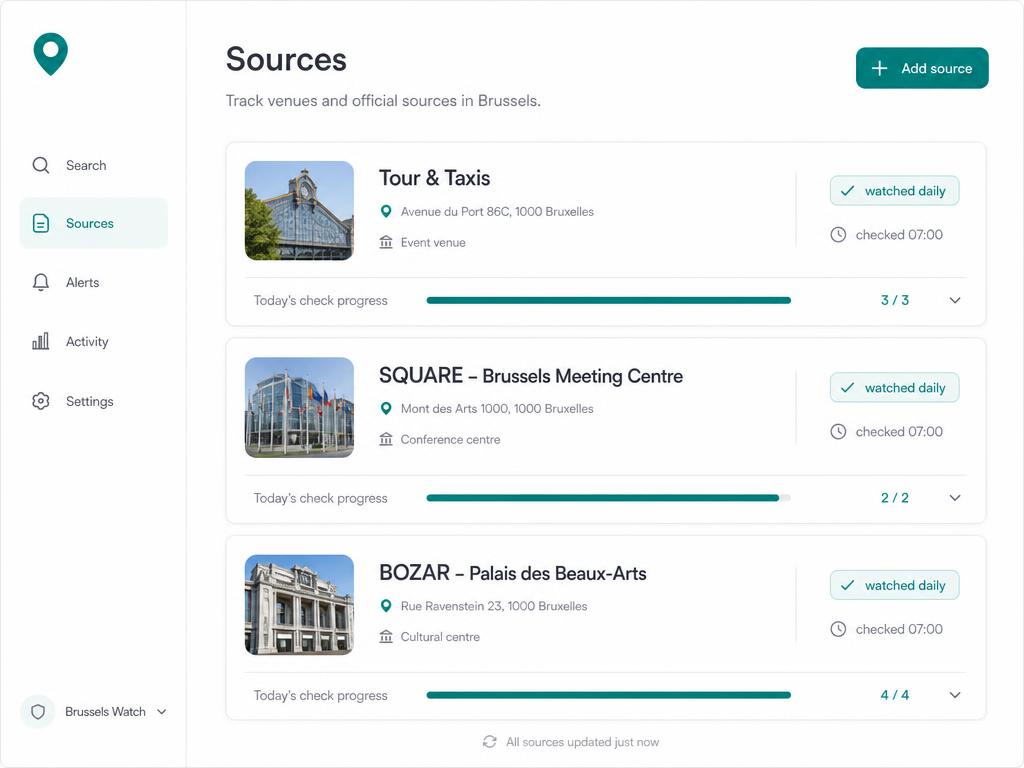Click checked 07:00 in BOZAR card

click(899, 629)
